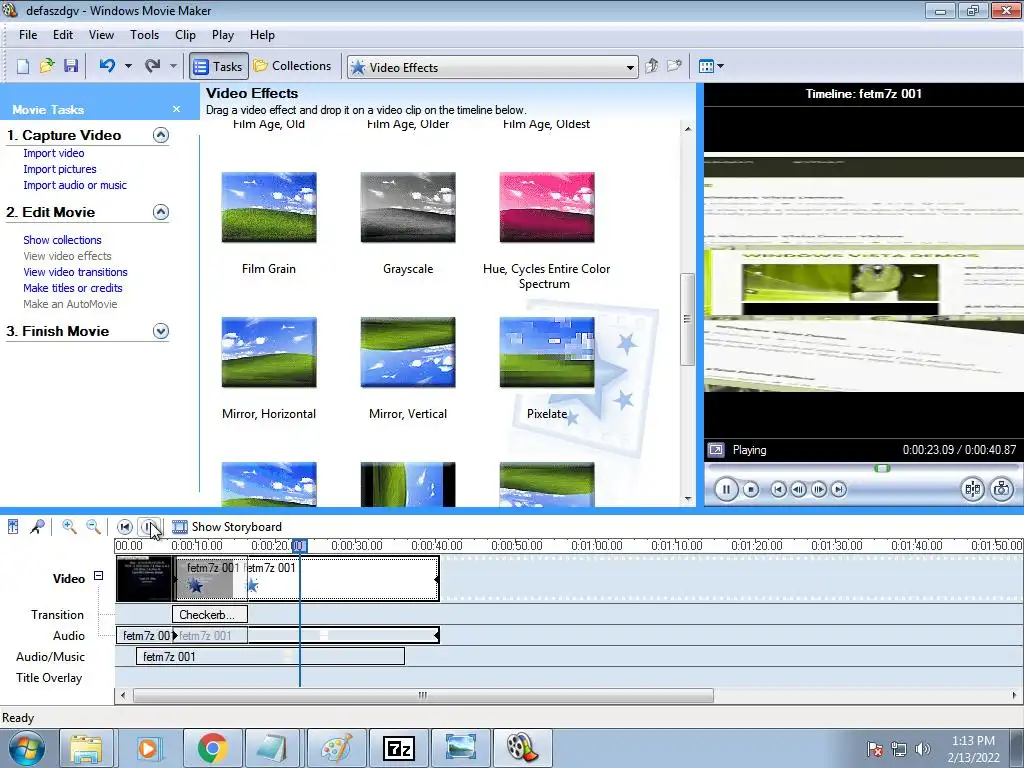1024x768 pixels.
Task: Click the Open Project folder icon
Action: 47,66
